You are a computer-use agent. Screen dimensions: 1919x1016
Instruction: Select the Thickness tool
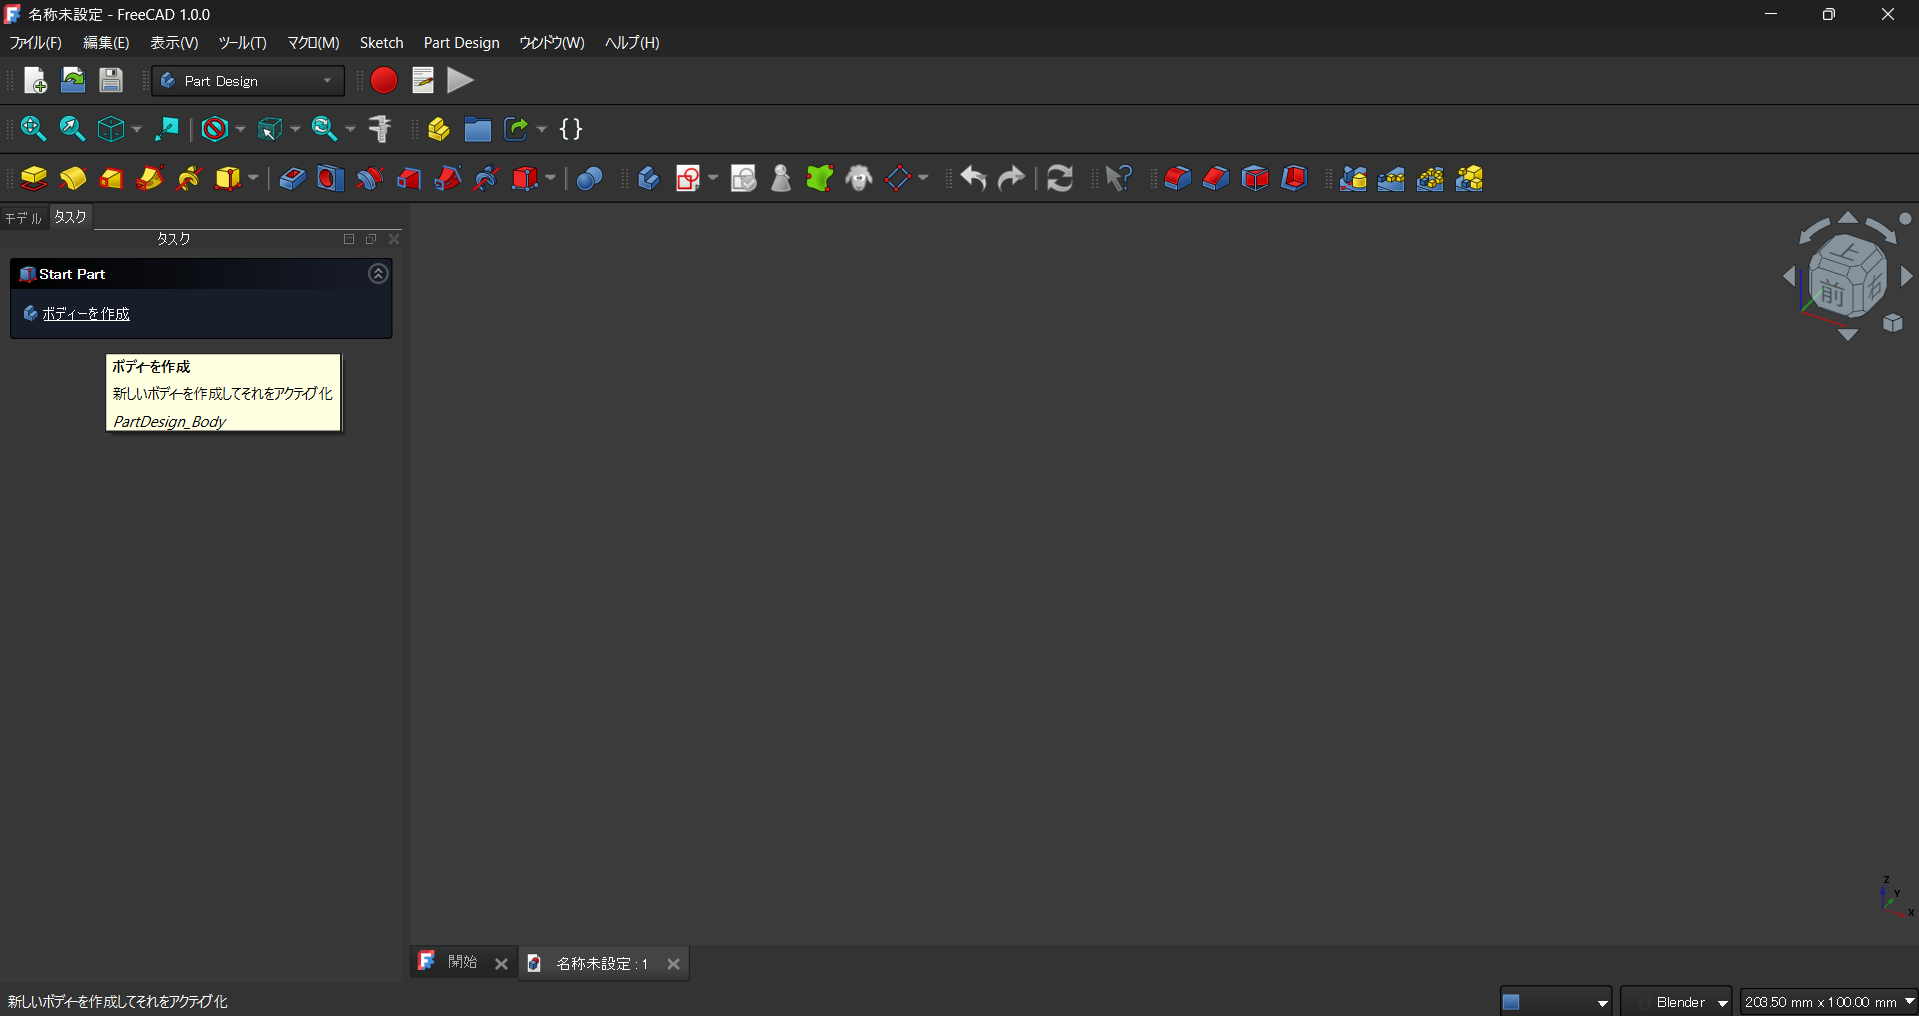coord(1294,179)
